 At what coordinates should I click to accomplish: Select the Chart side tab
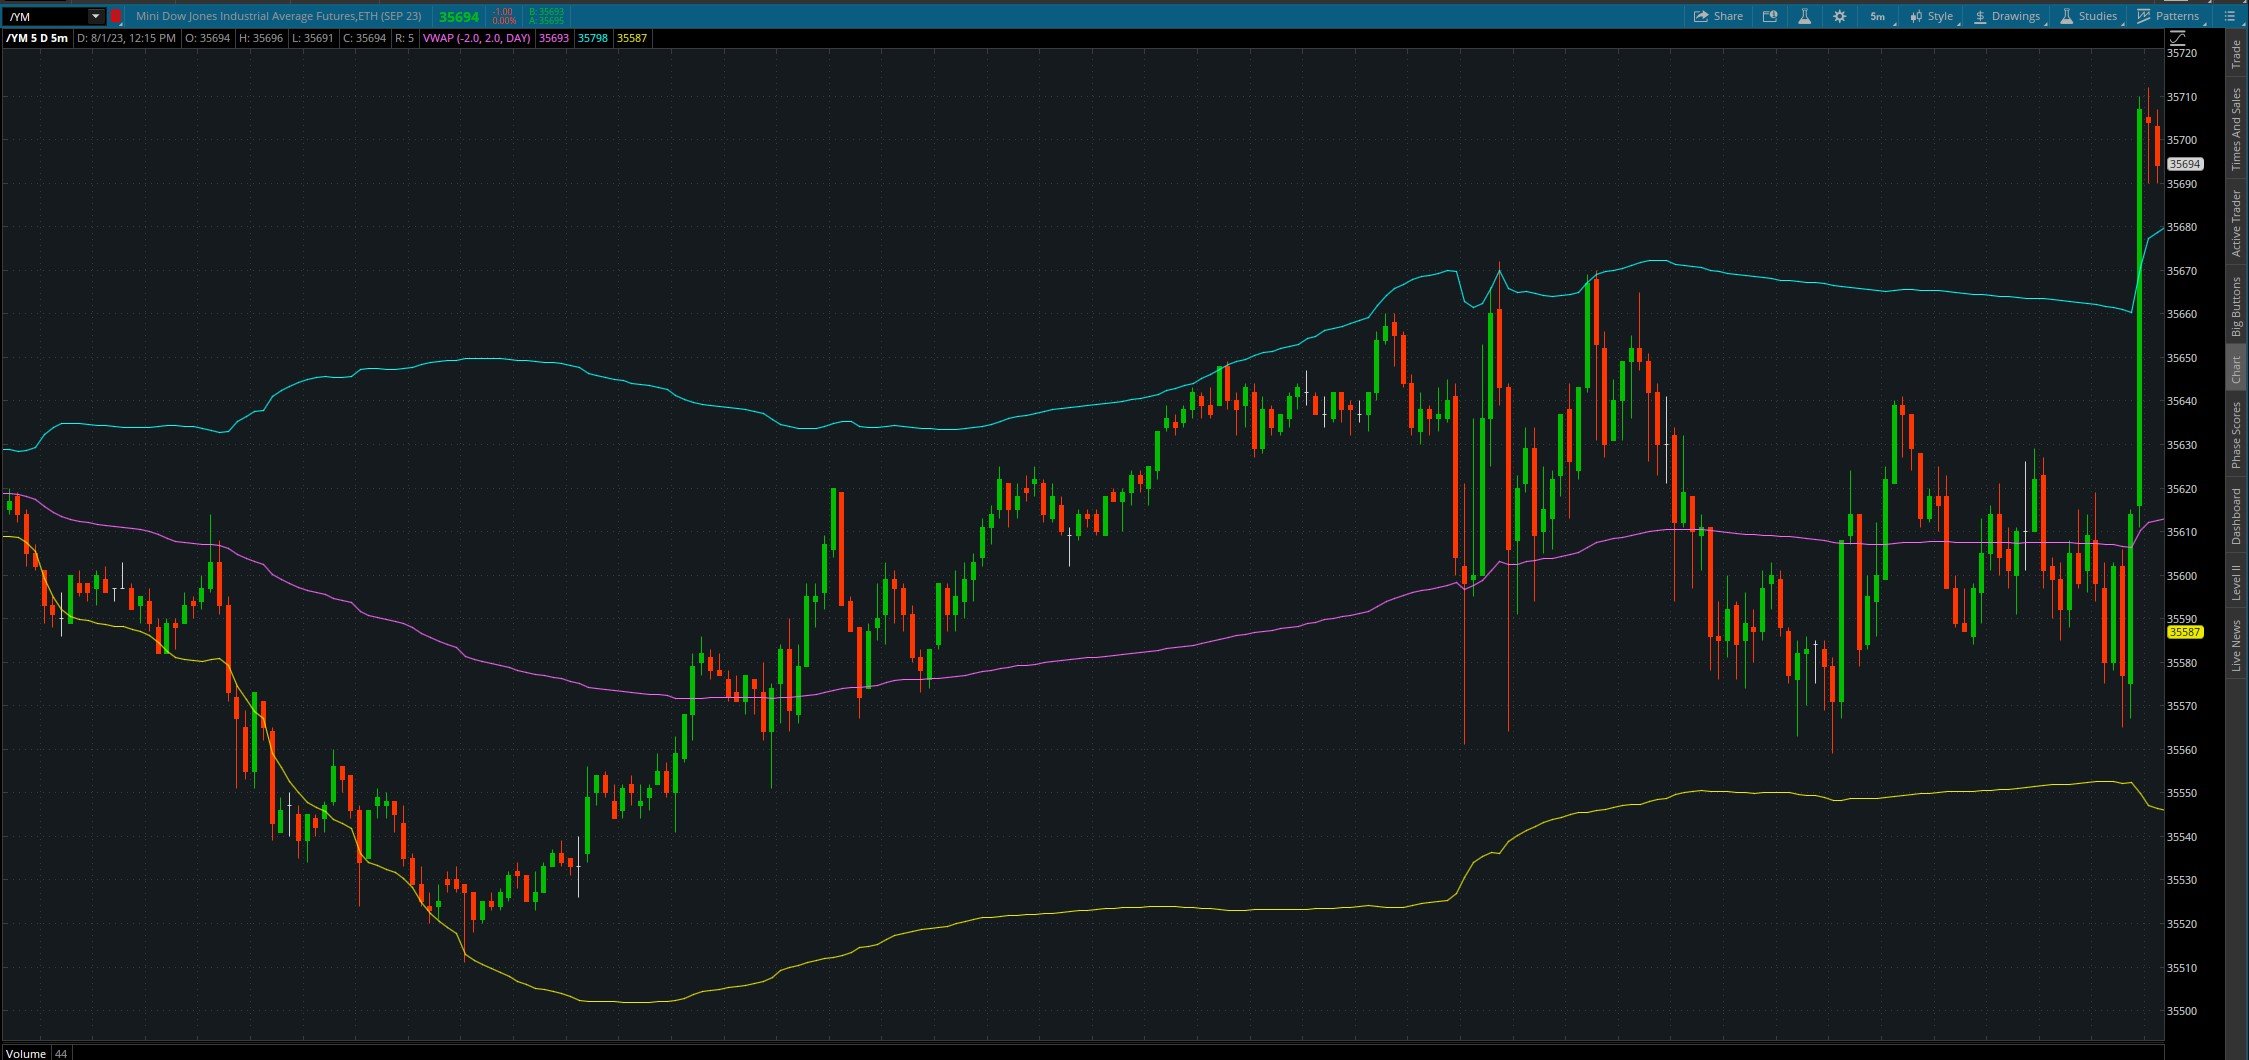[x=2237, y=369]
